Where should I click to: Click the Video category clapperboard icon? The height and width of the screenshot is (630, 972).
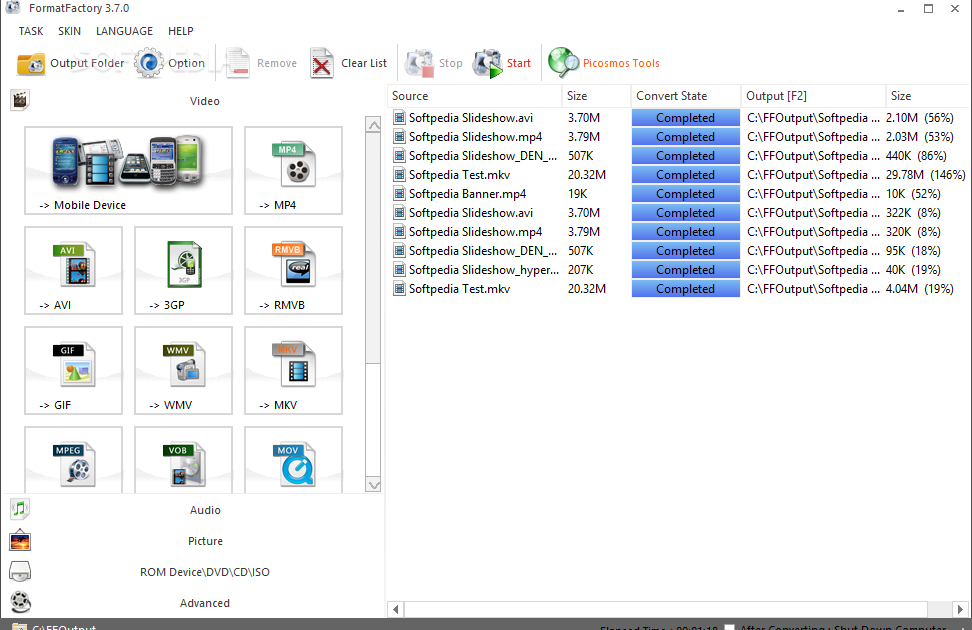[x=20, y=100]
